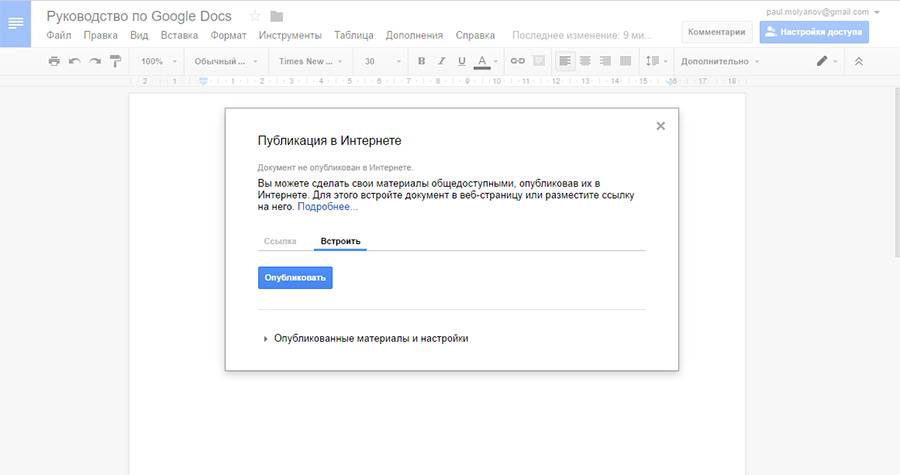The height and width of the screenshot is (475, 900).
Task: Click the Print icon in toolbar
Action: [x=54, y=61]
